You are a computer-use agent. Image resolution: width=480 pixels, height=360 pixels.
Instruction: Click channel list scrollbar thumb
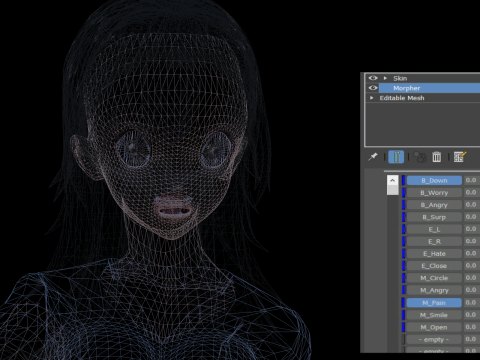pos(393,190)
